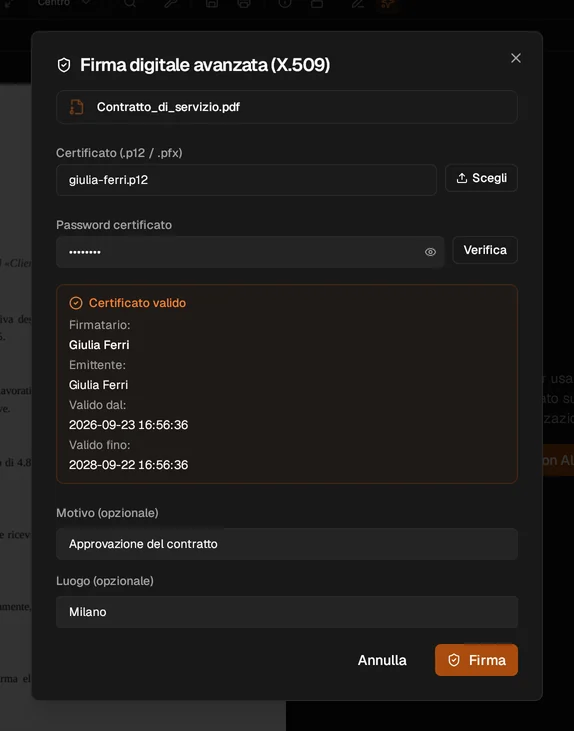
Task: Show the certificate password with the eye icon
Action: click(430, 252)
